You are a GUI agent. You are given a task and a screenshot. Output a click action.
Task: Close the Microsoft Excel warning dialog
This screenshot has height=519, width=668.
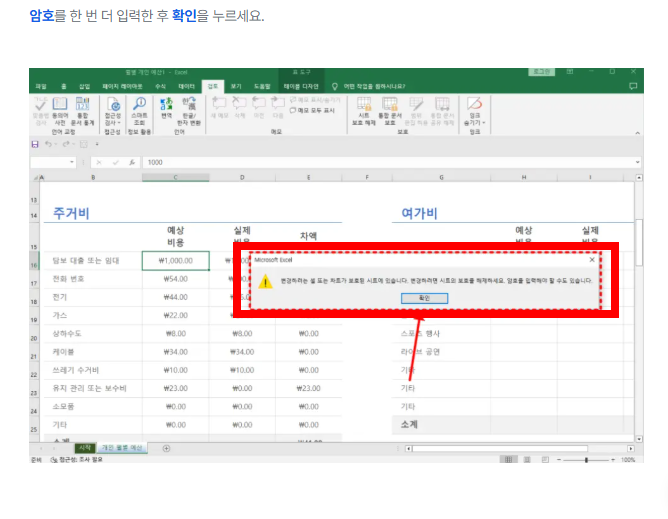point(592,260)
